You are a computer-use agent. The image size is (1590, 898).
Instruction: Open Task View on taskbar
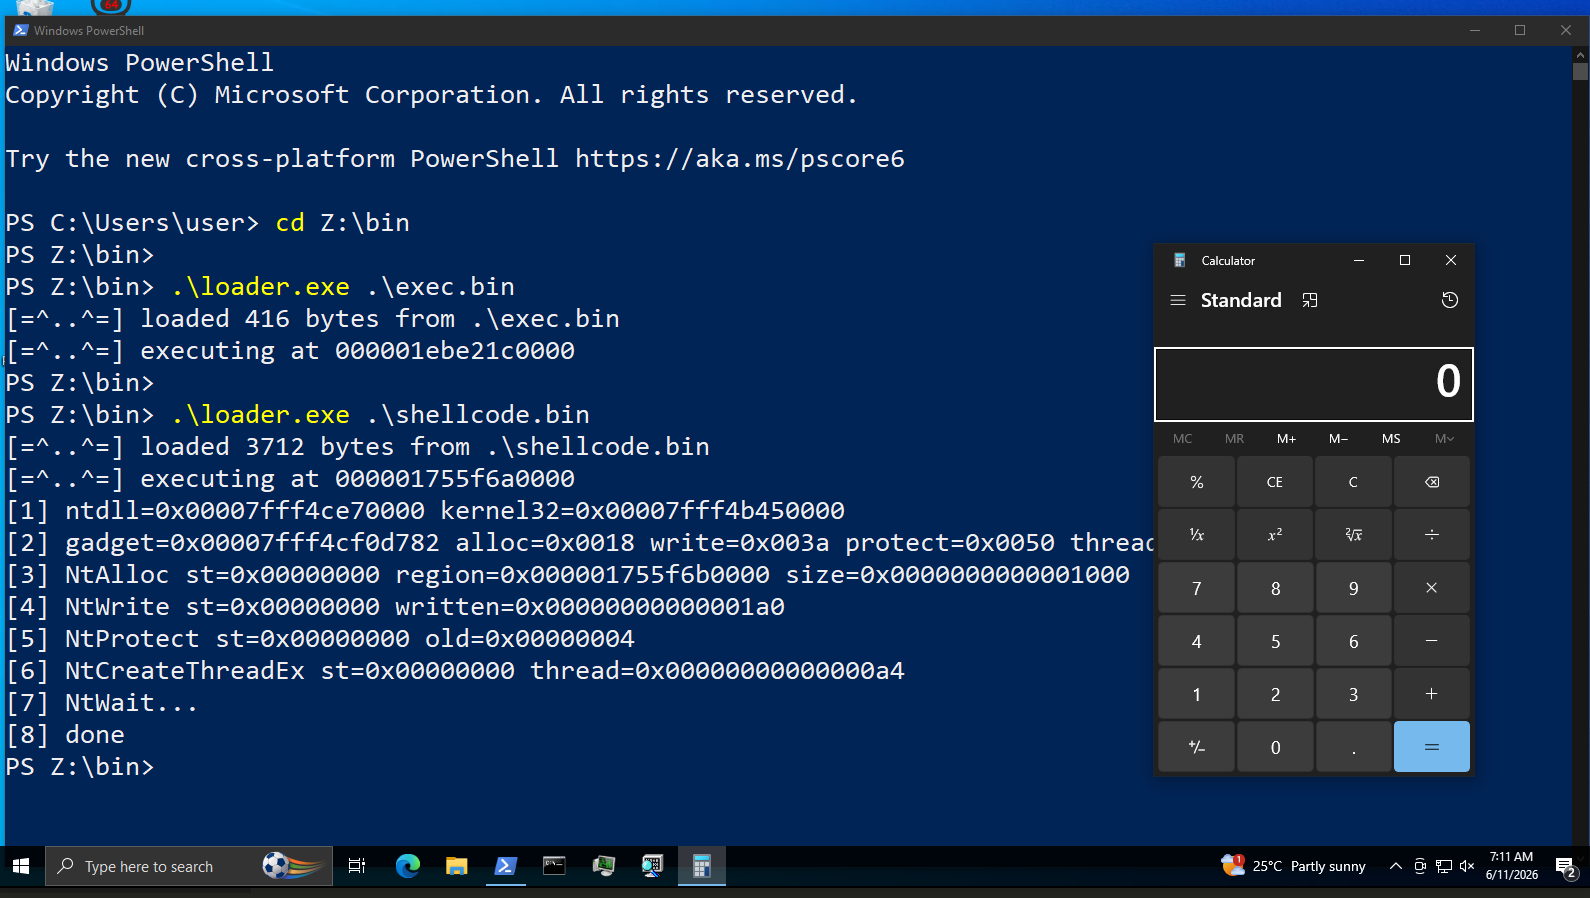click(356, 866)
